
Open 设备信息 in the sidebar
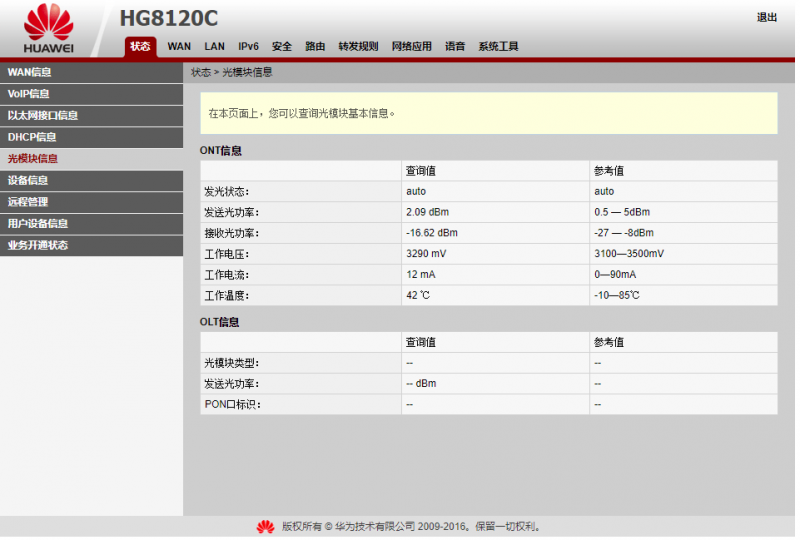tap(91, 180)
